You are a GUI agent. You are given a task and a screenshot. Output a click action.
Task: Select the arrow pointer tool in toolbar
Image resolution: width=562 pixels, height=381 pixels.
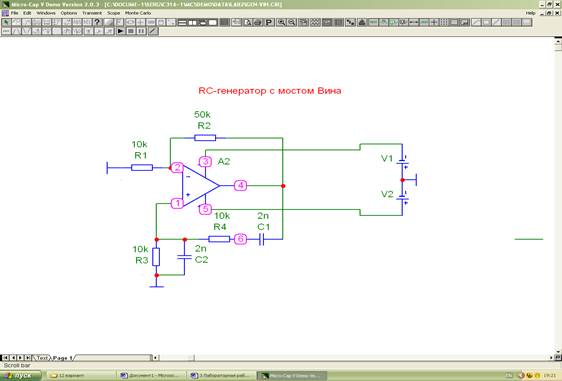coord(6,22)
